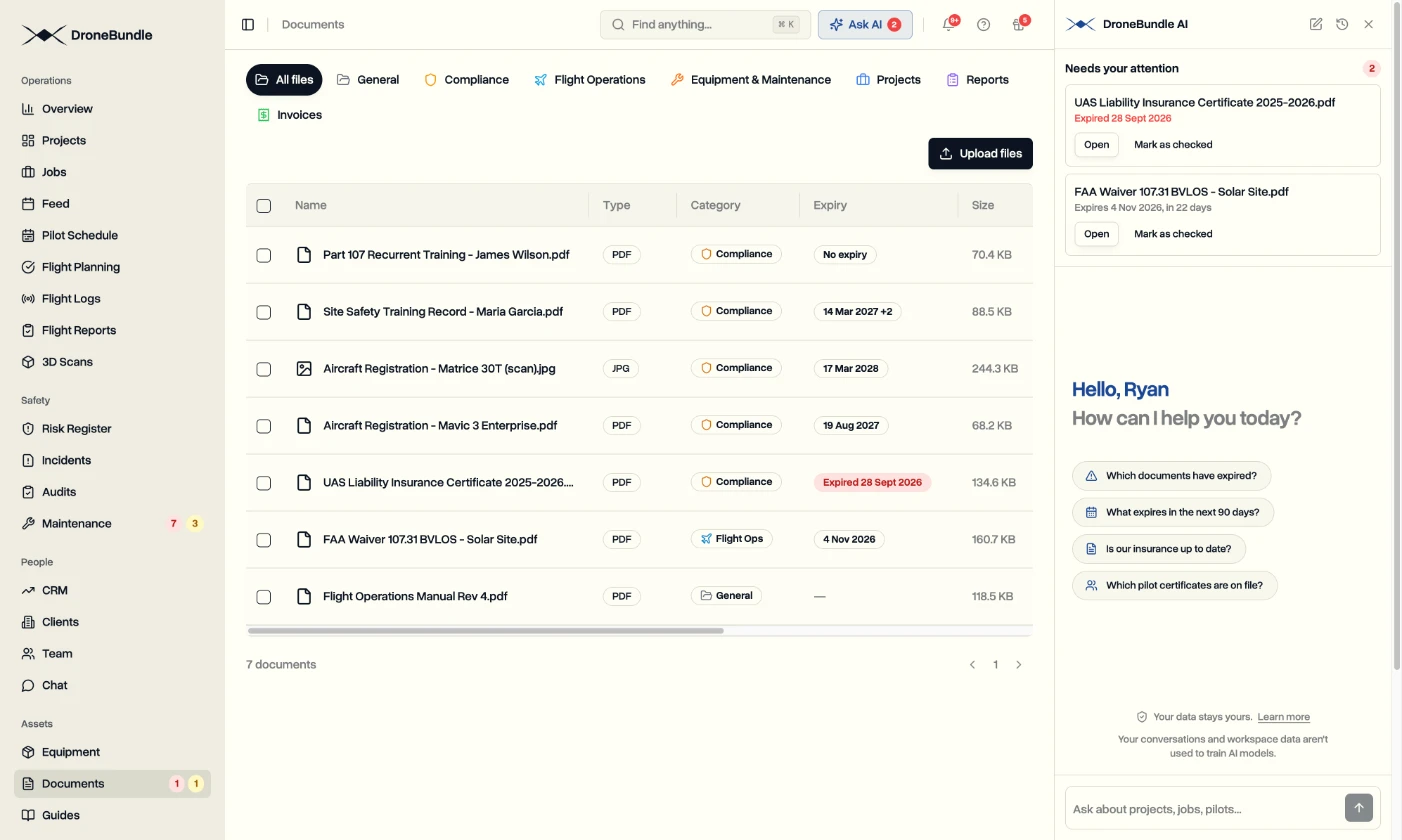Viewport: 1402px width, 840px height.
Task: Ask "Which documents have expired?" suggestion
Action: (1172, 476)
